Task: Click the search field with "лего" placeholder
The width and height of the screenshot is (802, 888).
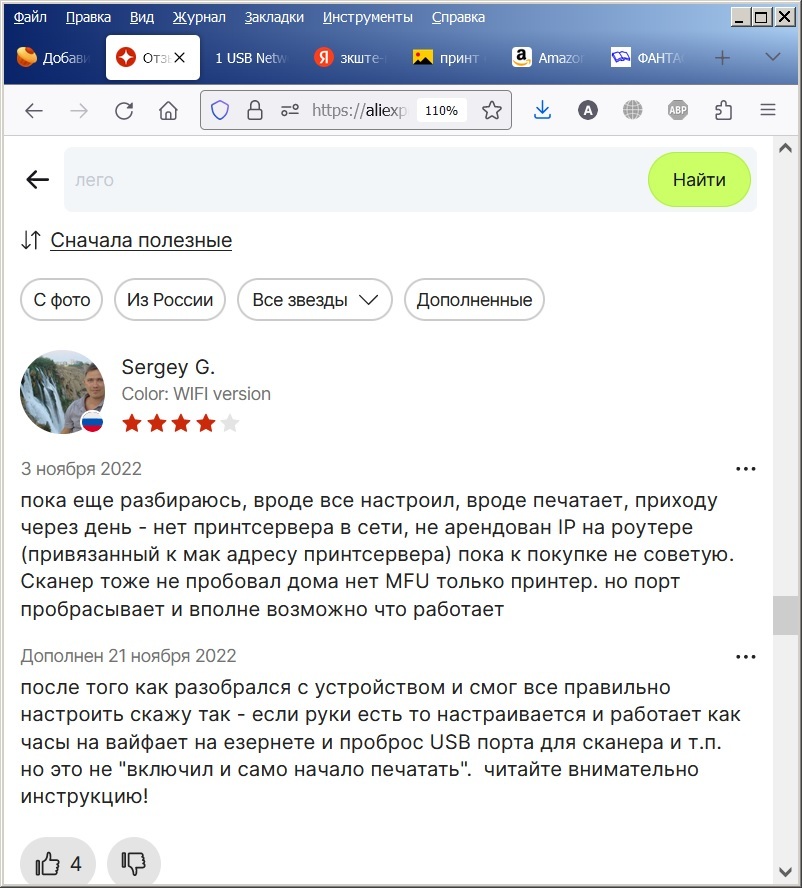Action: [356, 180]
